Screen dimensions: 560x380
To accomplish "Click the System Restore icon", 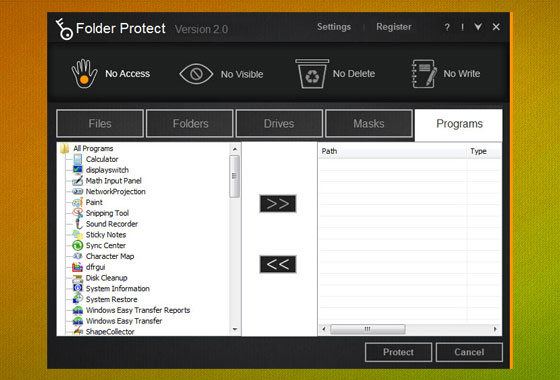I will pyautogui.click(x=78, y=299).
